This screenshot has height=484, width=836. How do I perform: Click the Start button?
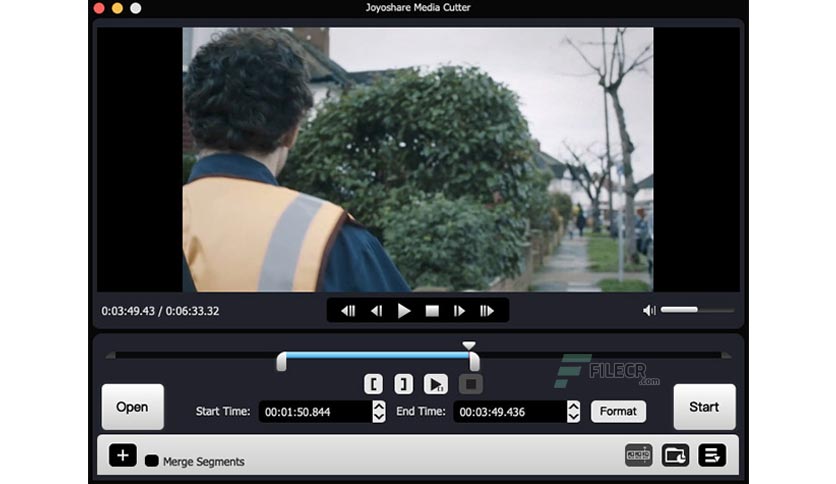click(704, 407)
